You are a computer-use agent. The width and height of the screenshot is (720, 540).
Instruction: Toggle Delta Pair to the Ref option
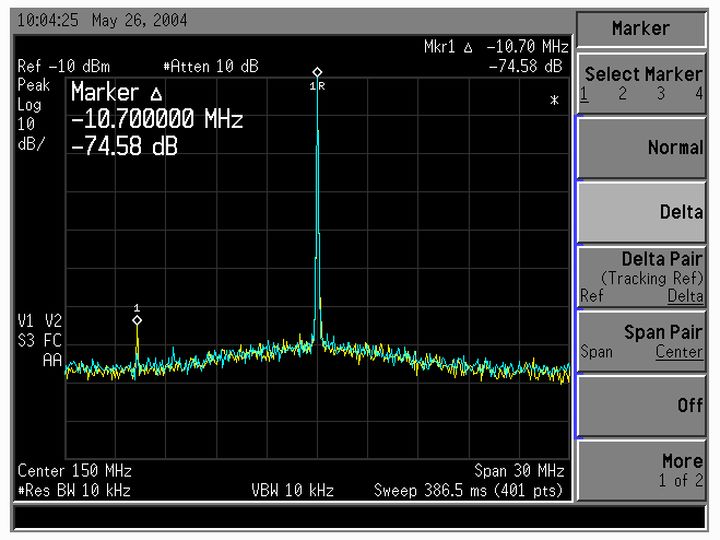pyautogui.click(x=591, y=296)
